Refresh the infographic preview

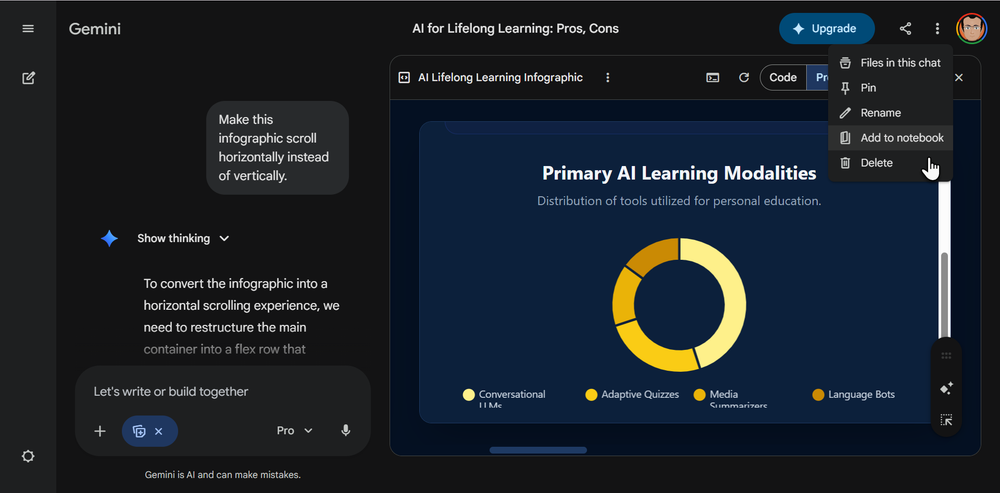pos(744,78)
